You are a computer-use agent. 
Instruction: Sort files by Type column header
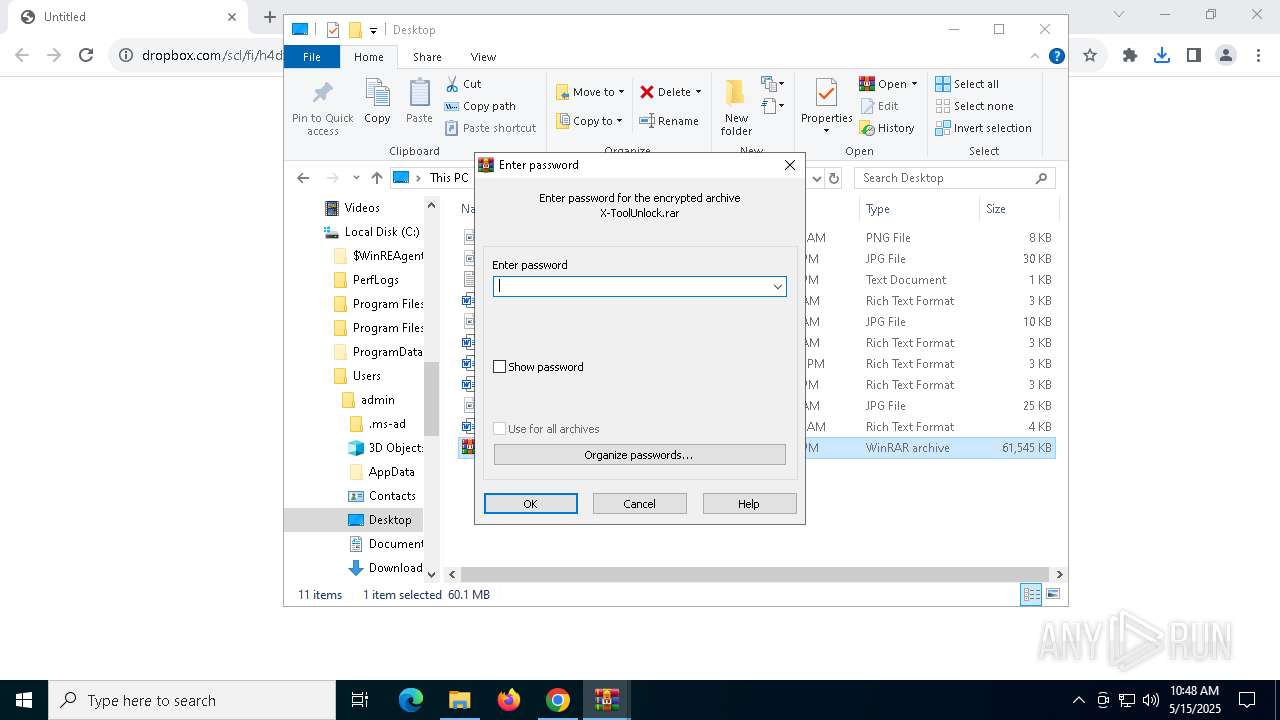[x=919, y=209]
